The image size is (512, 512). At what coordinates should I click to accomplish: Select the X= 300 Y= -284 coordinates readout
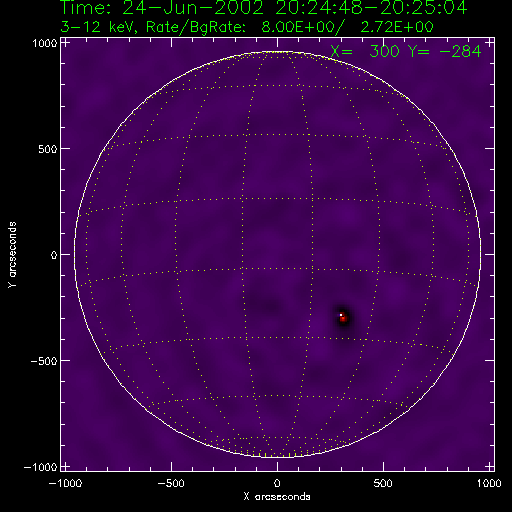point(406,52)
